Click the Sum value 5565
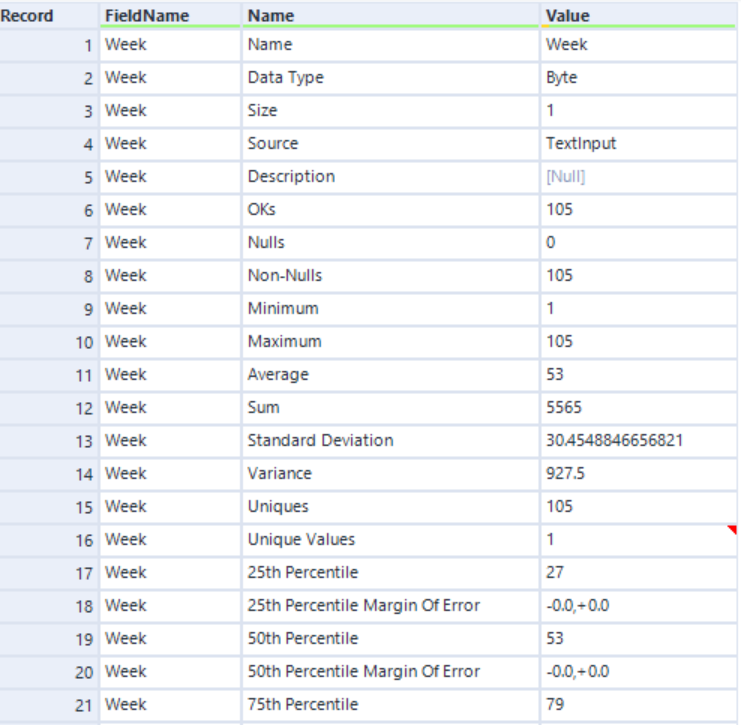The height and width of the screenshot is (725, 741). pos(560,407)
